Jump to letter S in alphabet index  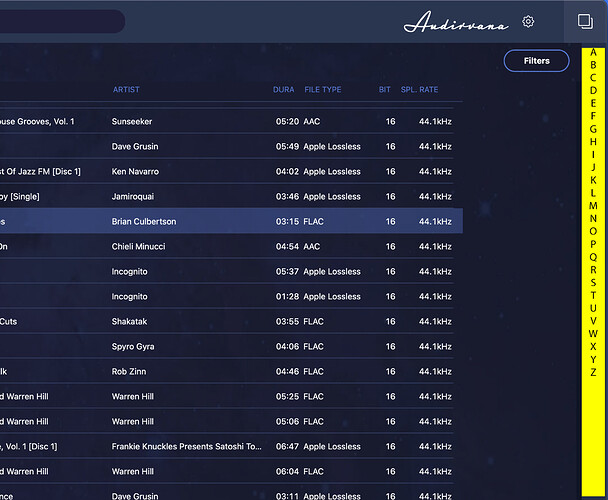tap(593, 282)
